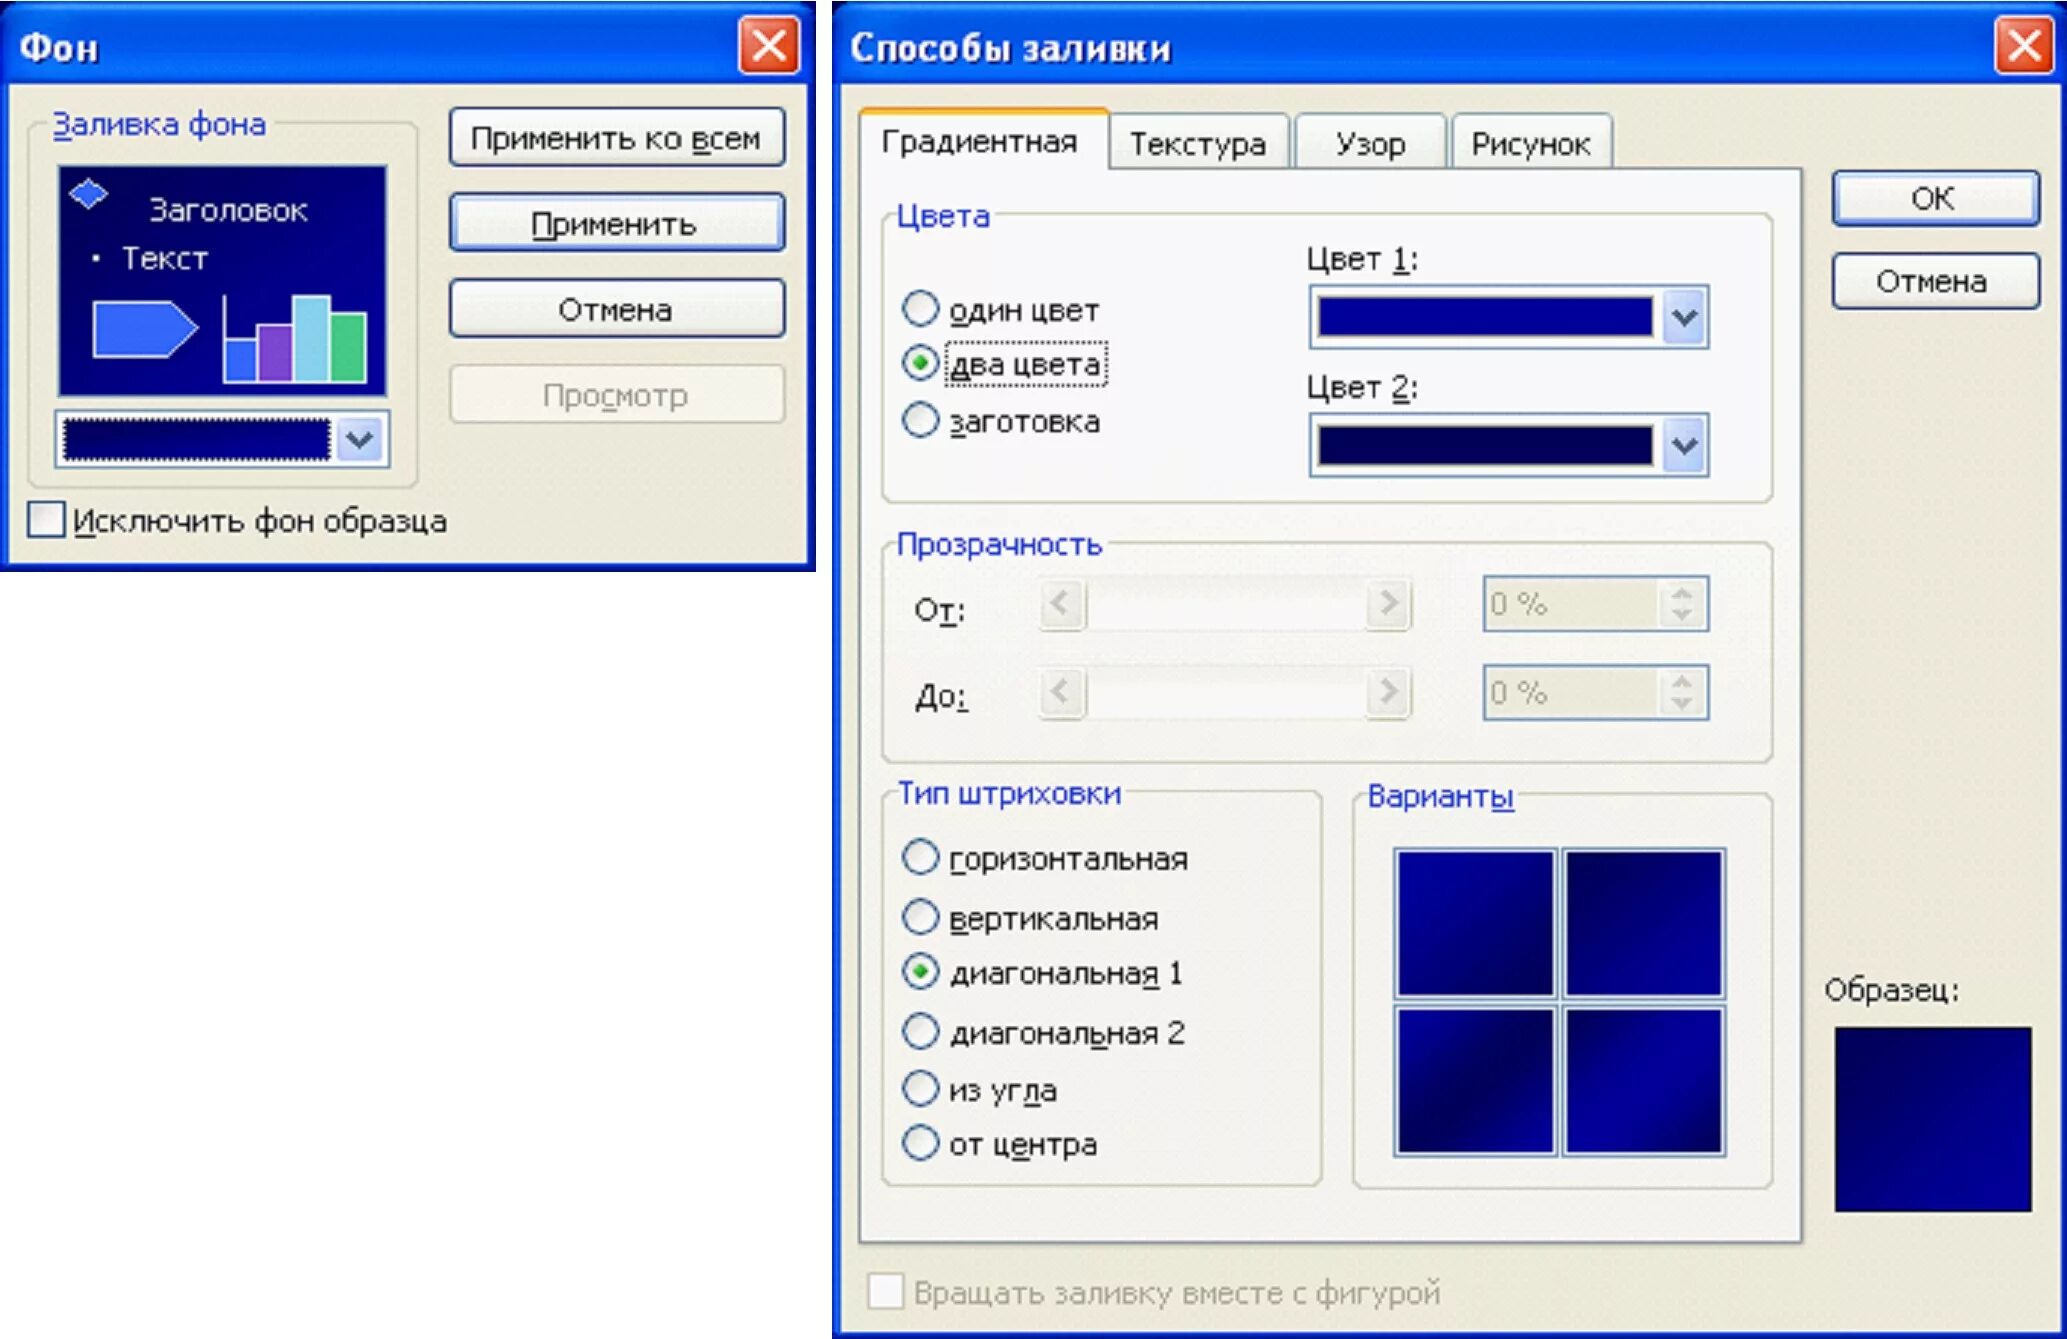Click left arrow of 'От' transparency slider

click(x=1062, y=603)
